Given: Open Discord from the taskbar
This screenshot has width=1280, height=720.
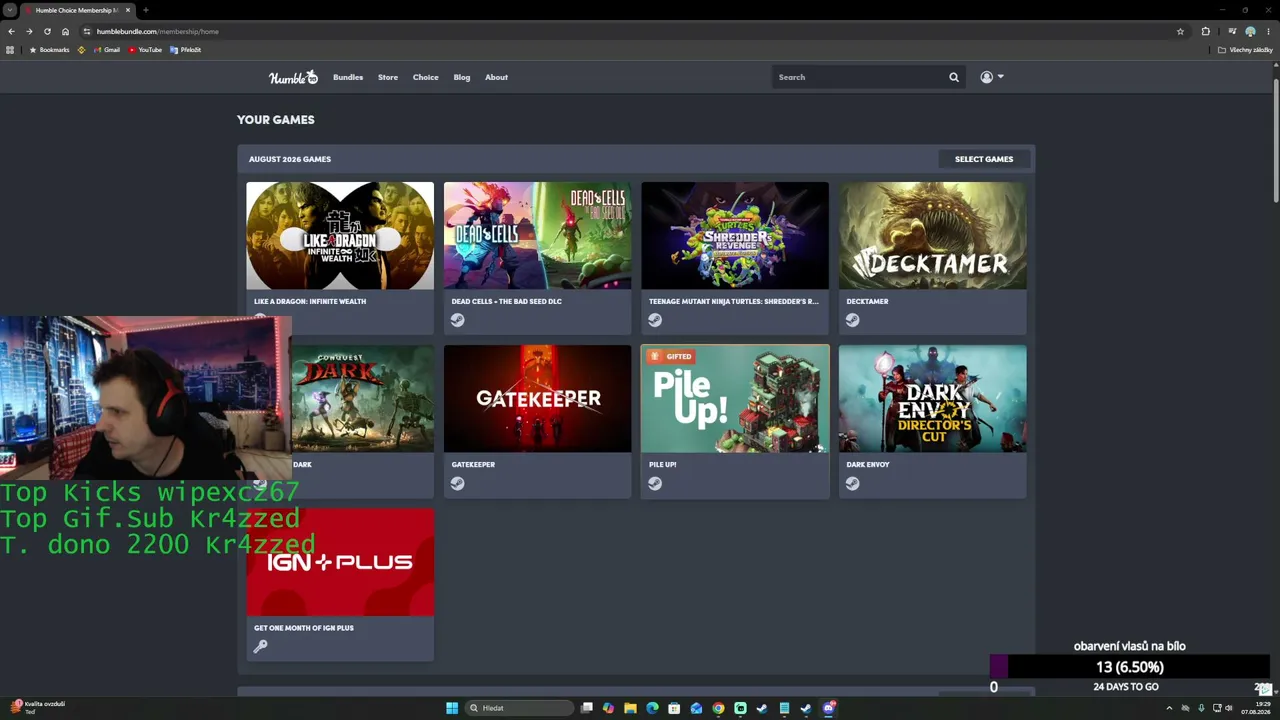Looking at the screenshot, I should coord(829,708).
